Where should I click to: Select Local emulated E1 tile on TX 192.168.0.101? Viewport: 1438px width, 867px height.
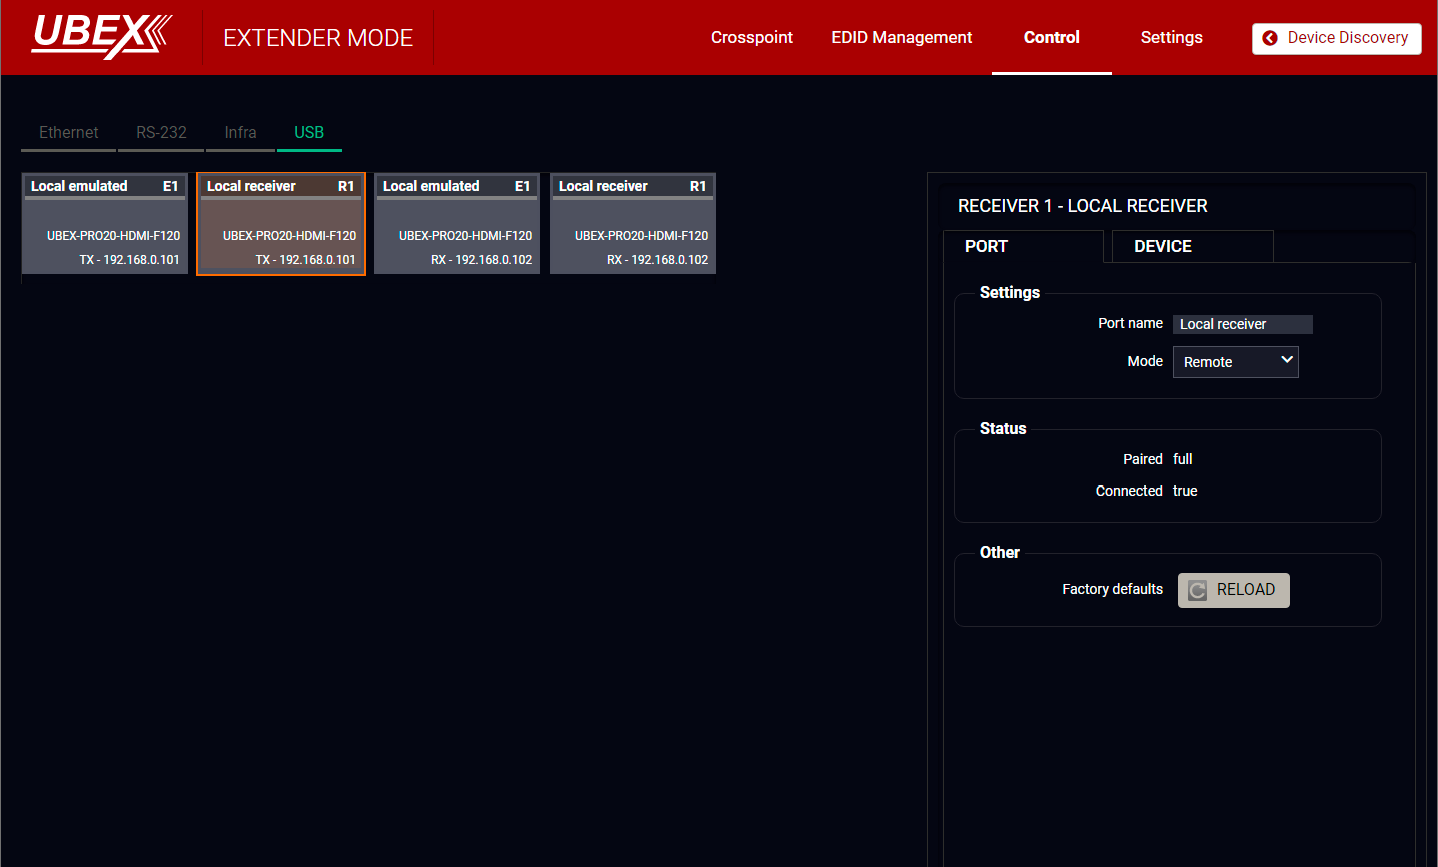[x=105, y=224]
